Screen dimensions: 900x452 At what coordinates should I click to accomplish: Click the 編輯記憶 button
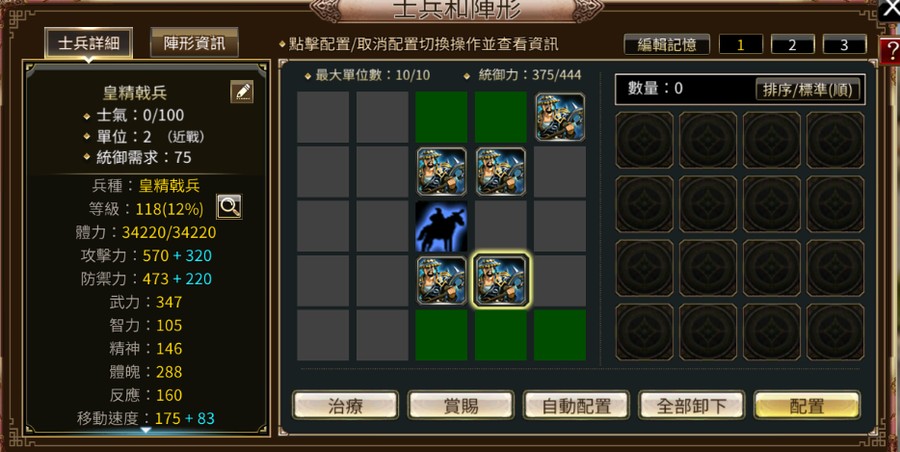point(667,44)
